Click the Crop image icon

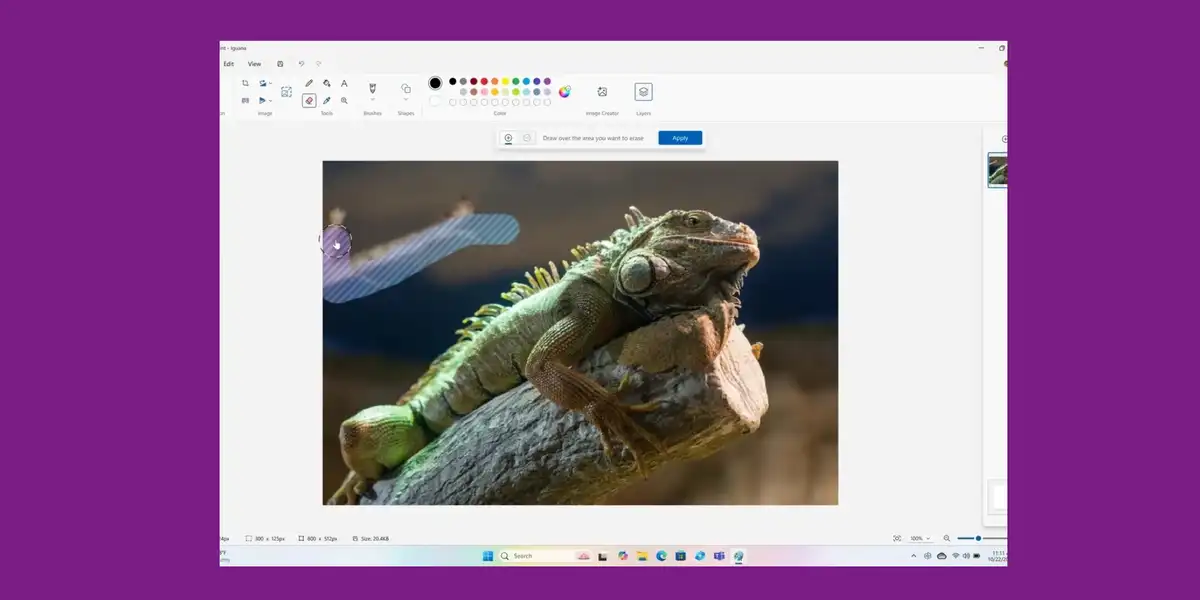point(245,83)
